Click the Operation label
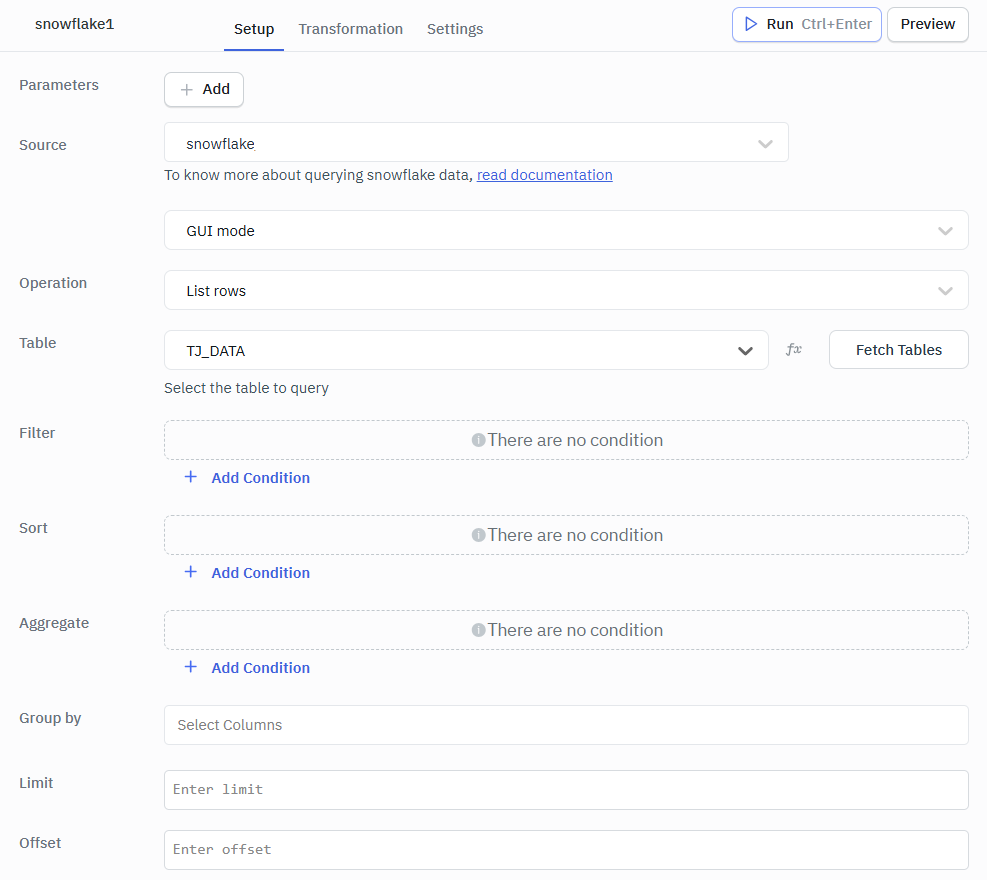Screen dimensions: 987x880 tap(53, 283)
